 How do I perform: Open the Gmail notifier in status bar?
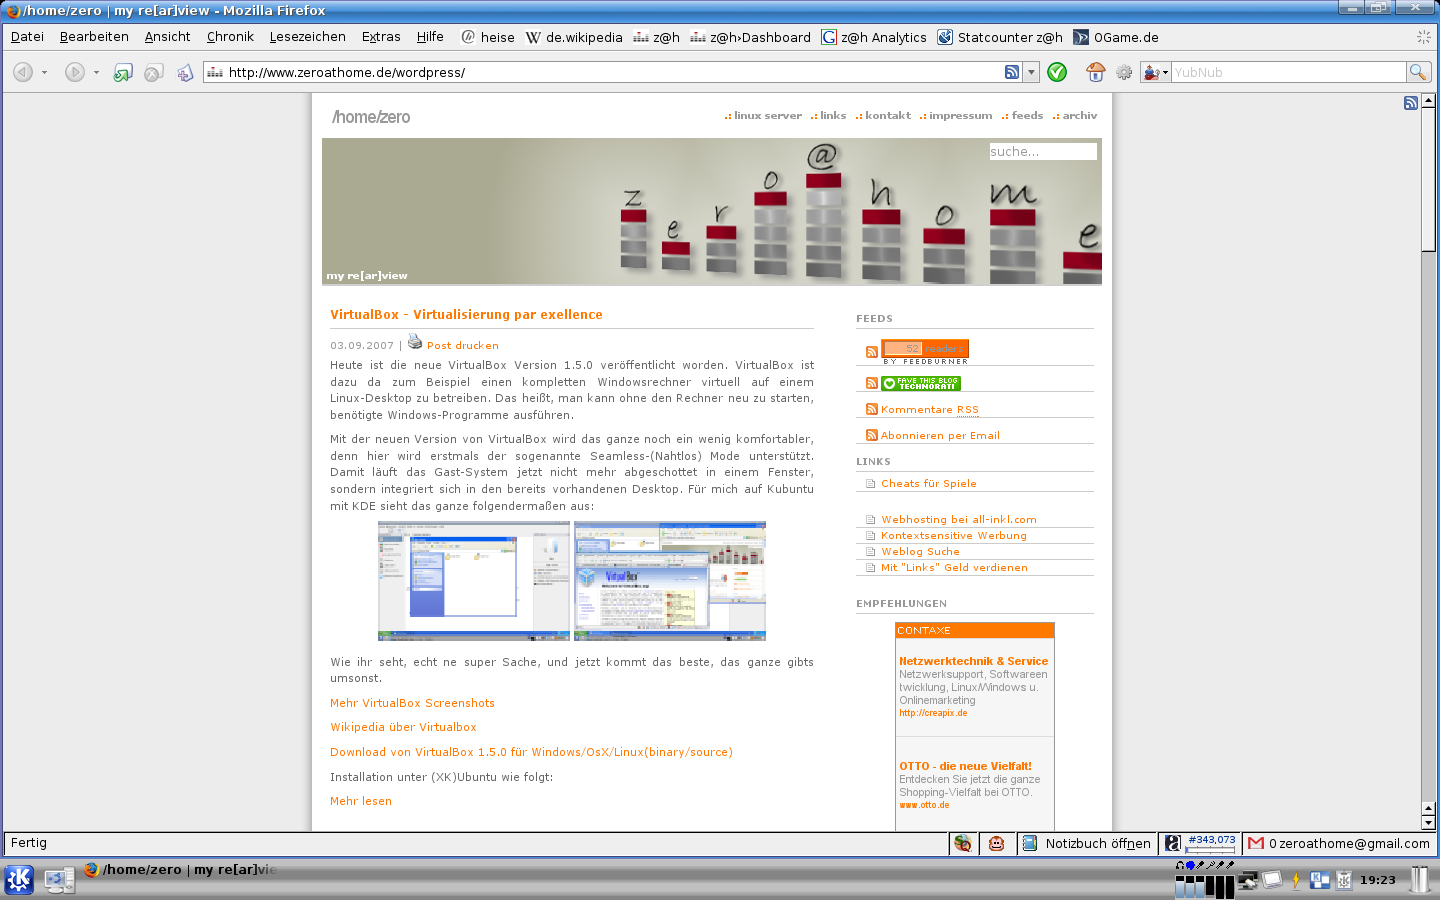(x=1338, y=843)
